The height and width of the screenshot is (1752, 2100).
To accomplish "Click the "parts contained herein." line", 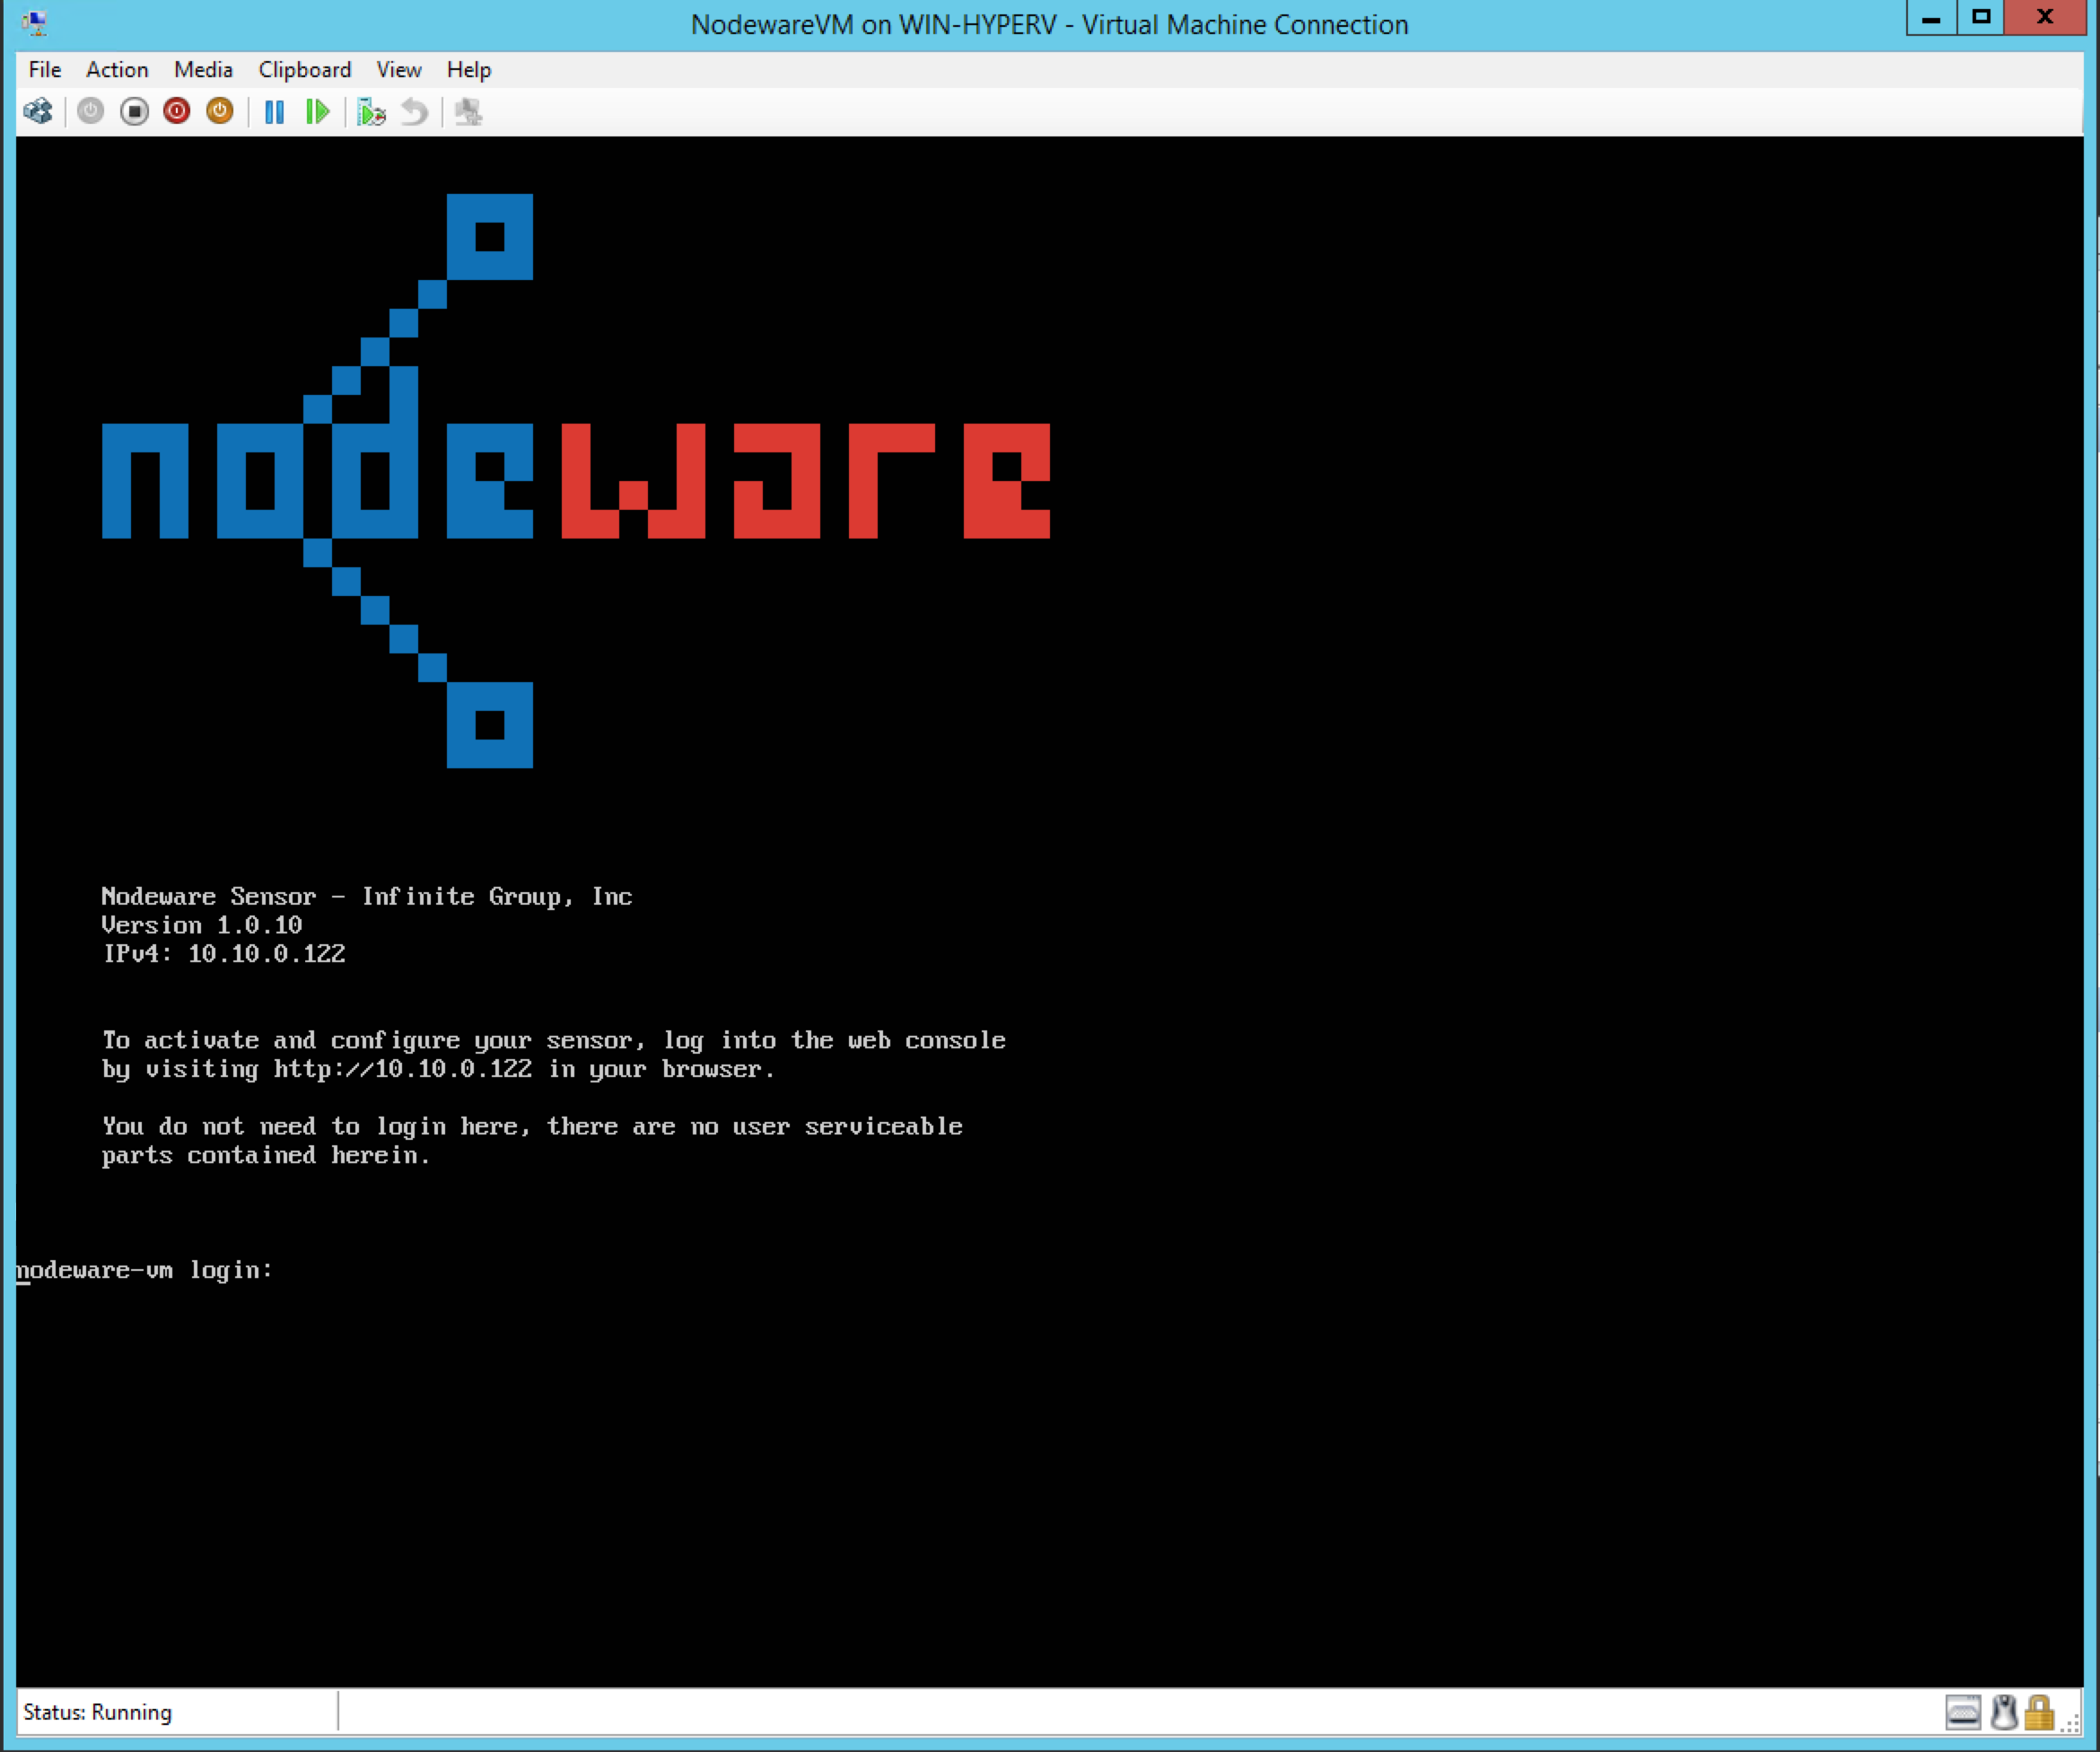I will tap(266, 1156).
